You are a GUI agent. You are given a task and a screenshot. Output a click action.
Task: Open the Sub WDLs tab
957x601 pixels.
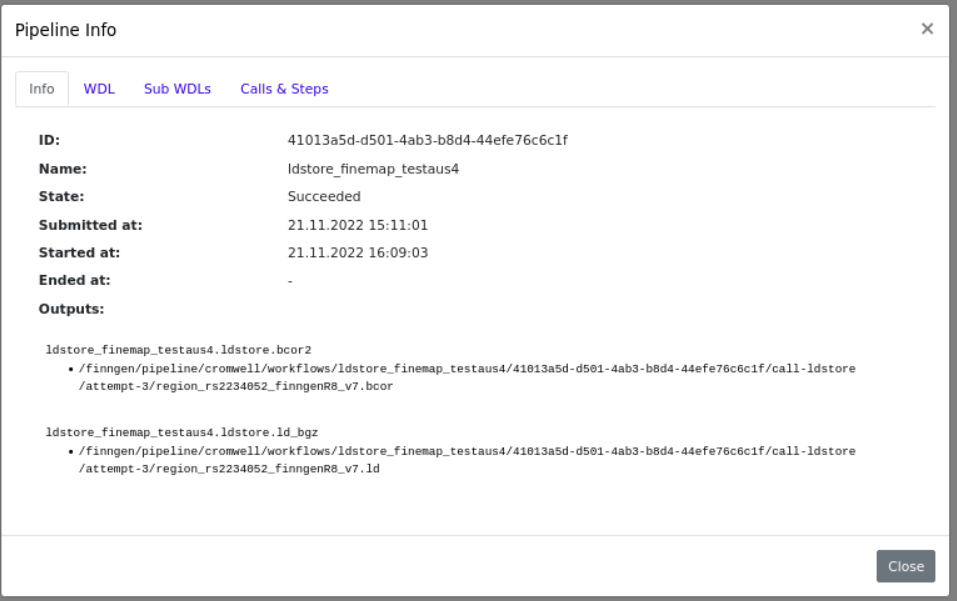(x=177, y=89)
